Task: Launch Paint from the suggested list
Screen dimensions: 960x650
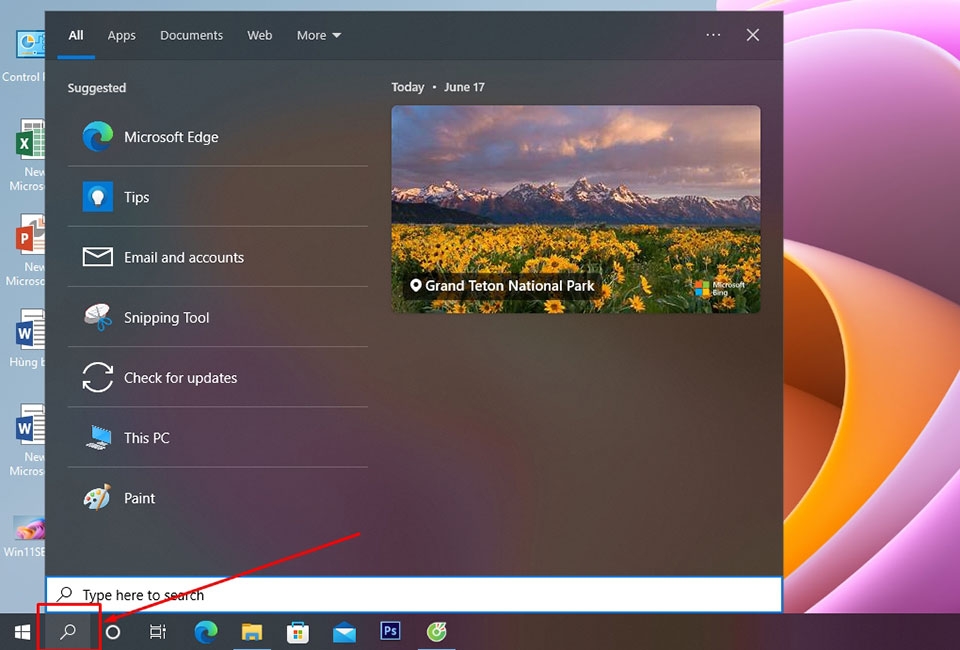Action: pos(139,498)
